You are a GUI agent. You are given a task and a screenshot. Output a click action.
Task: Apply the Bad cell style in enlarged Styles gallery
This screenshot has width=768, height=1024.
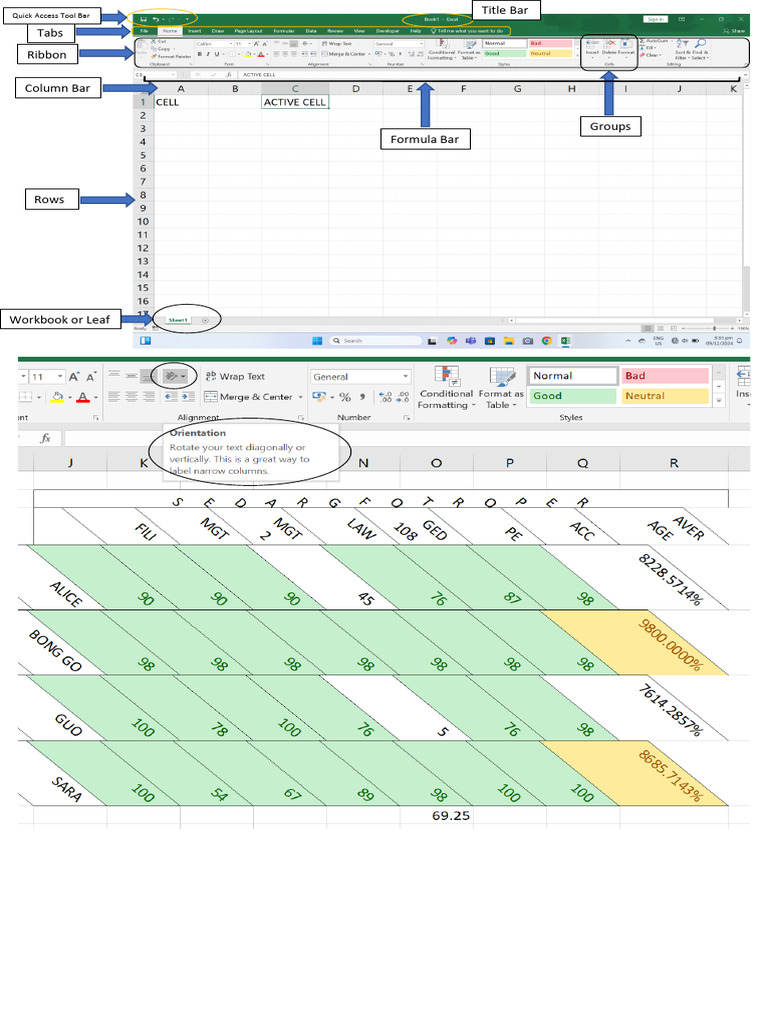tap(663, 376)
